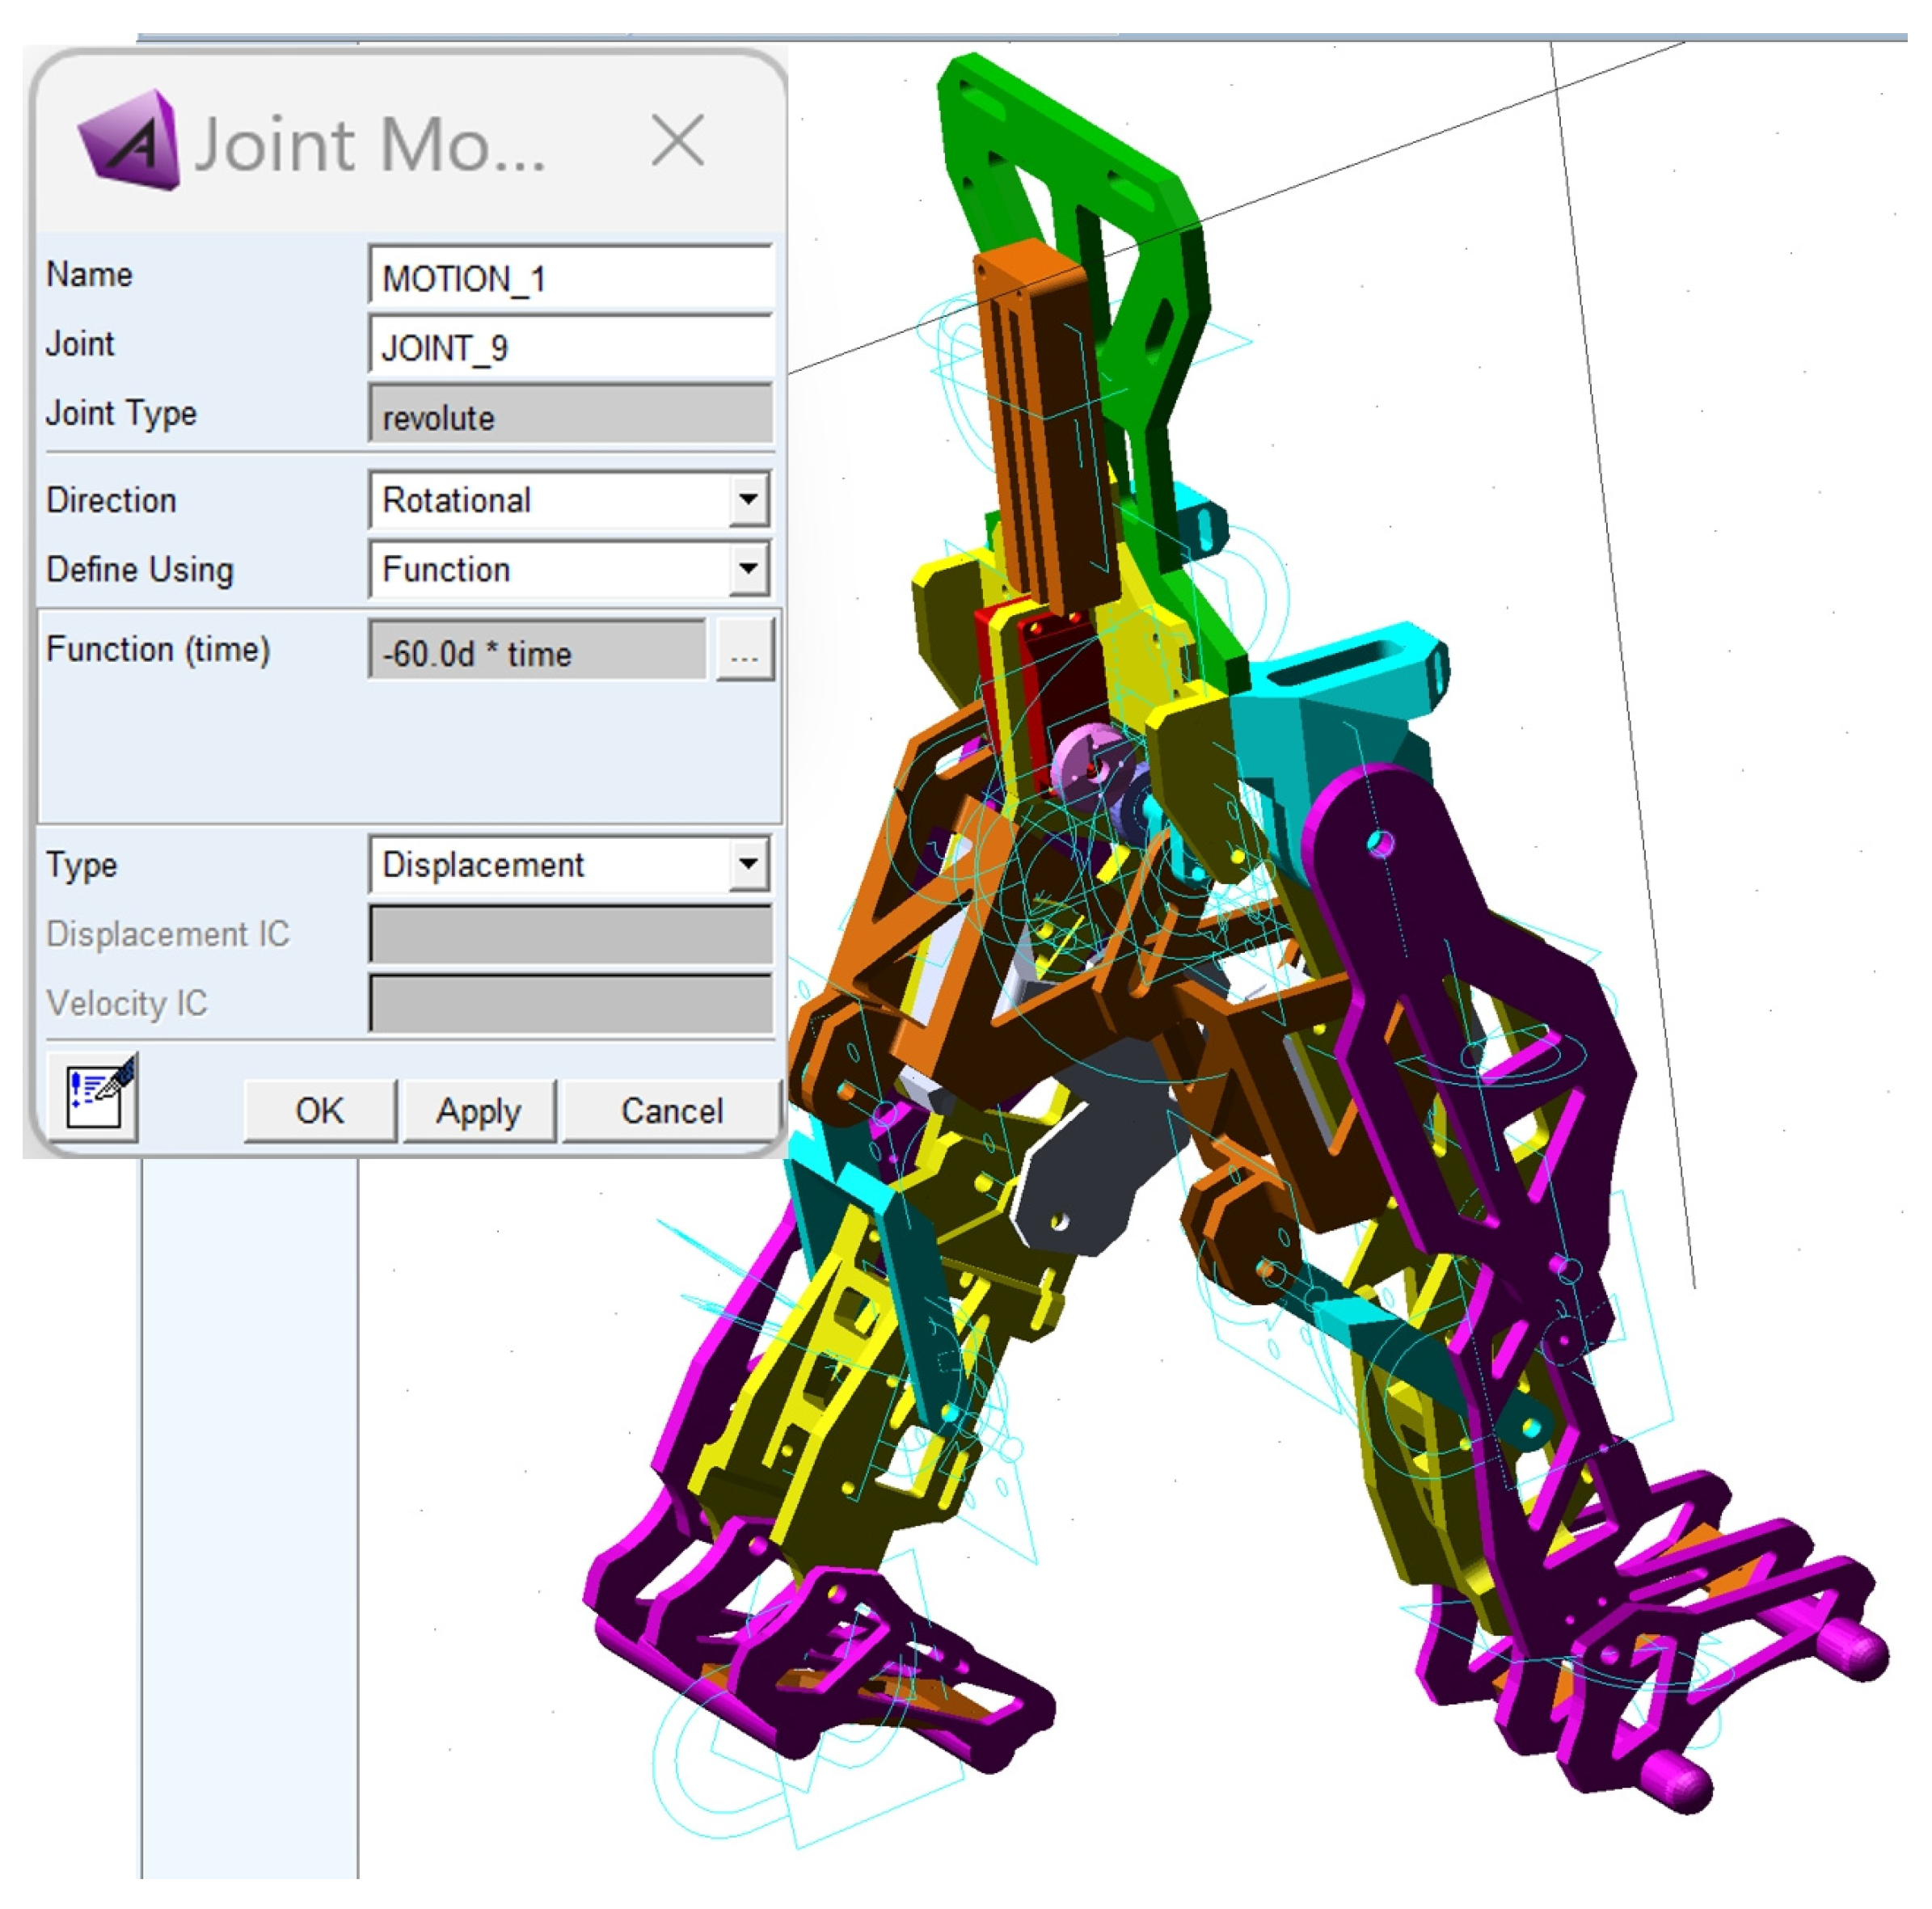Select the orange servo block on top
Screen dimensions: 1932x1909
[x=1040, y=420]
